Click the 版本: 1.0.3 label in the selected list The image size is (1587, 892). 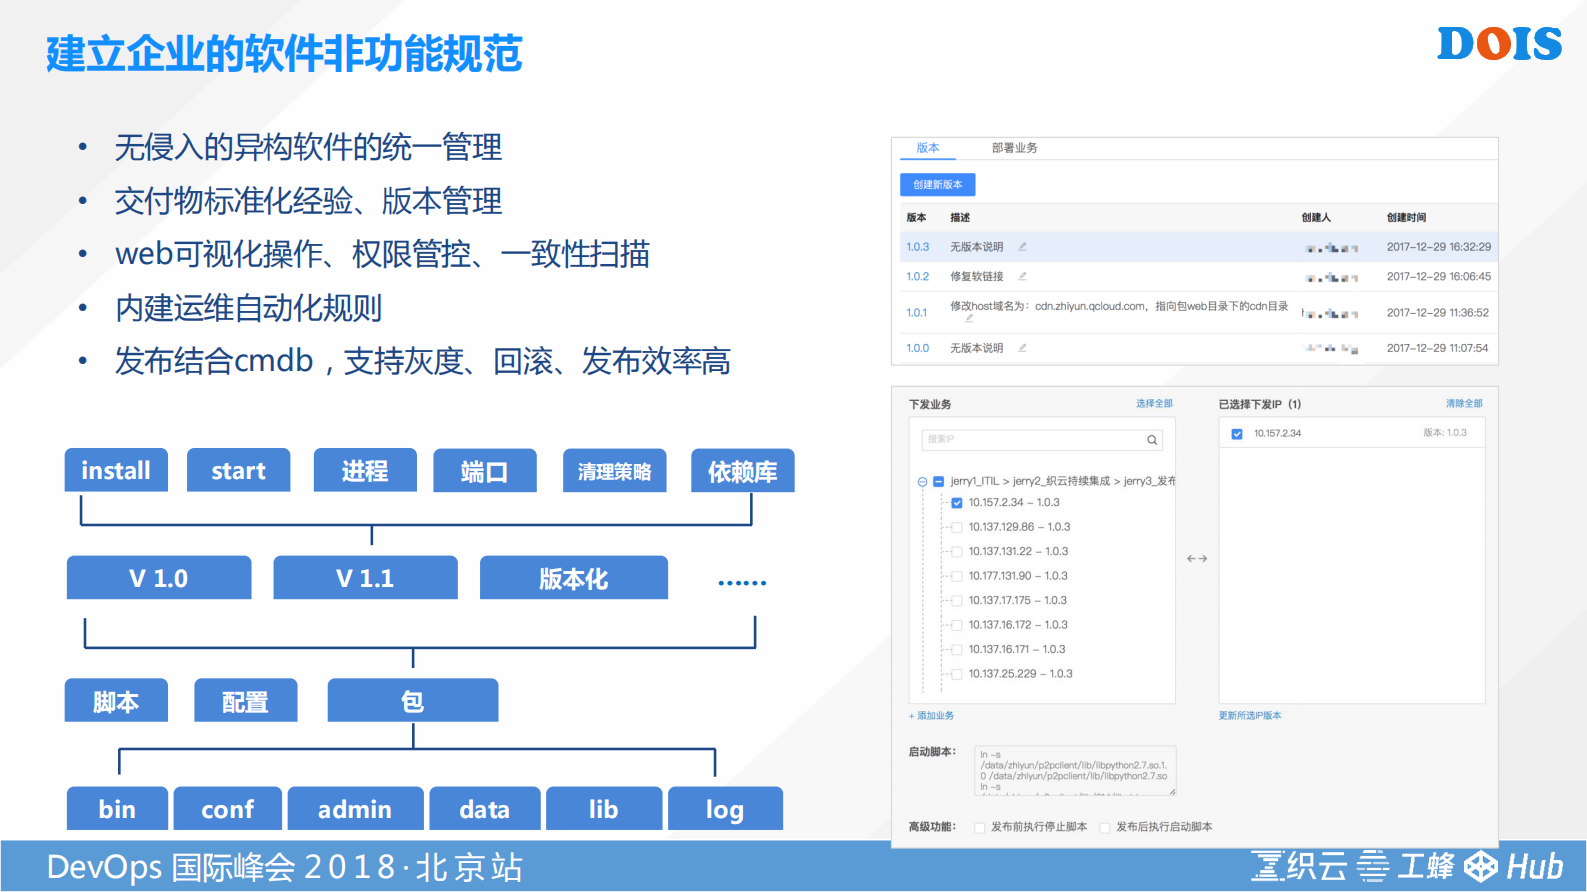click(x=1445, y=433)
